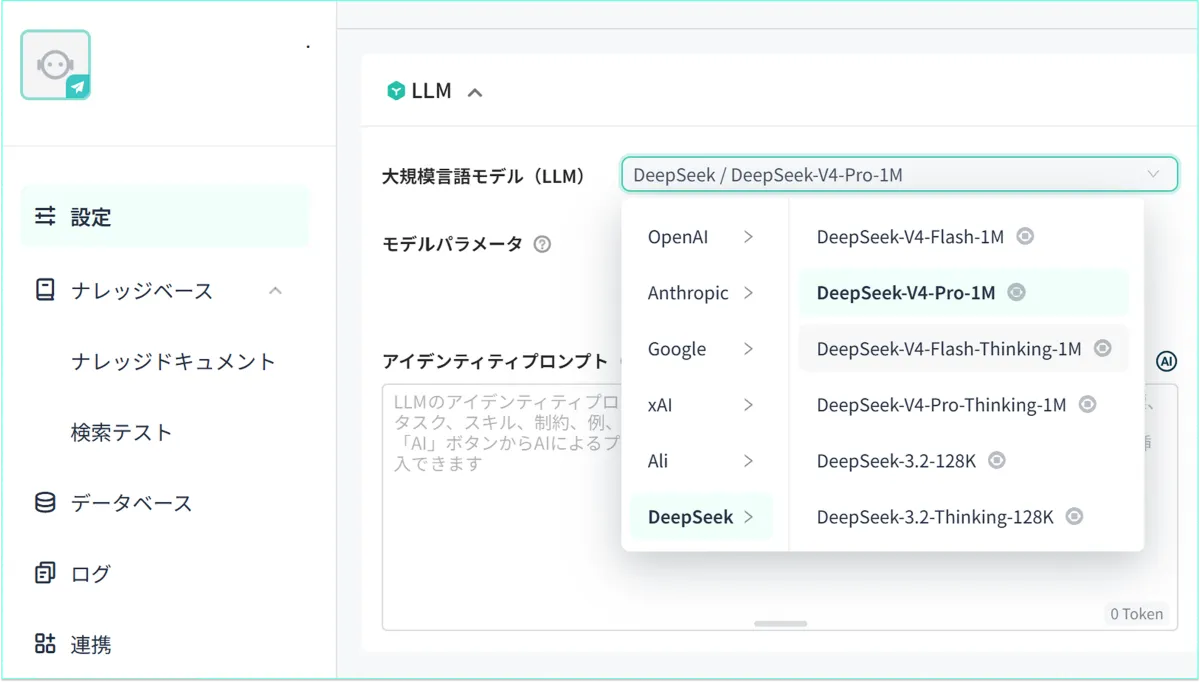Screen dimensions: 1200x682
Task: Expand the Anthropic provider submenu
Action: pos(700,293)
